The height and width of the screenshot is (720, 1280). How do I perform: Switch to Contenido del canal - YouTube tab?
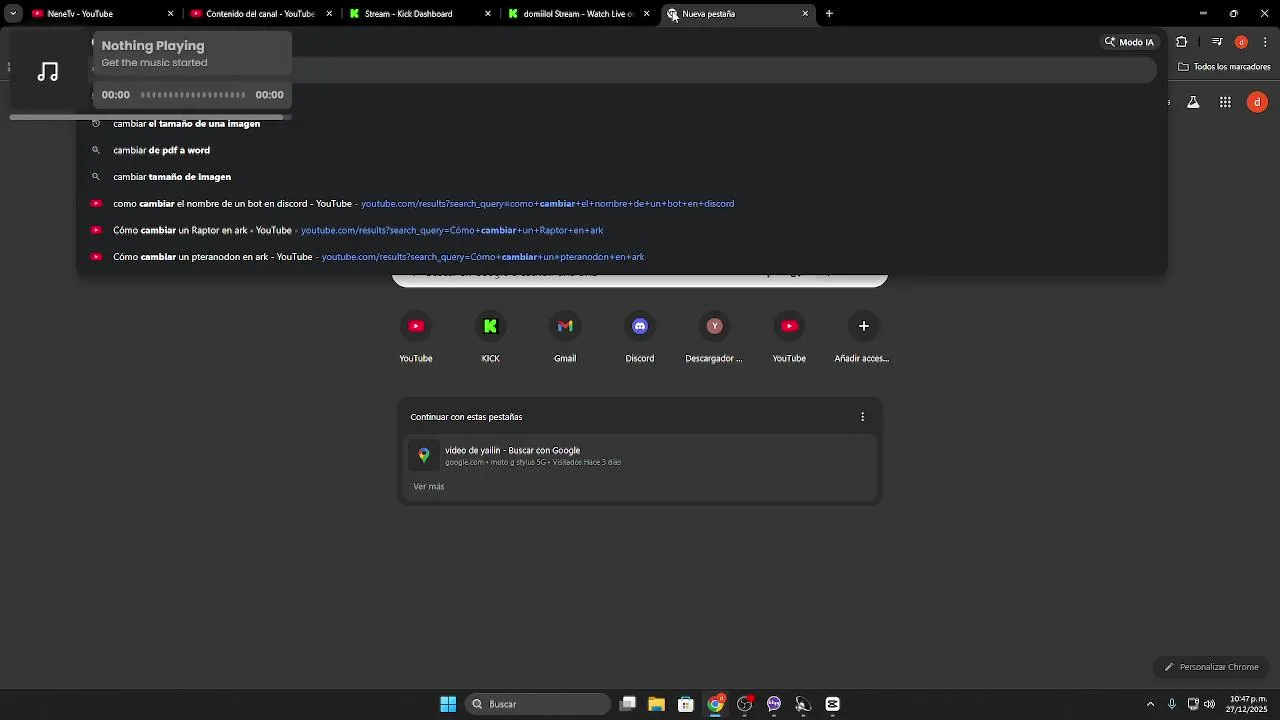click(261, 14)
